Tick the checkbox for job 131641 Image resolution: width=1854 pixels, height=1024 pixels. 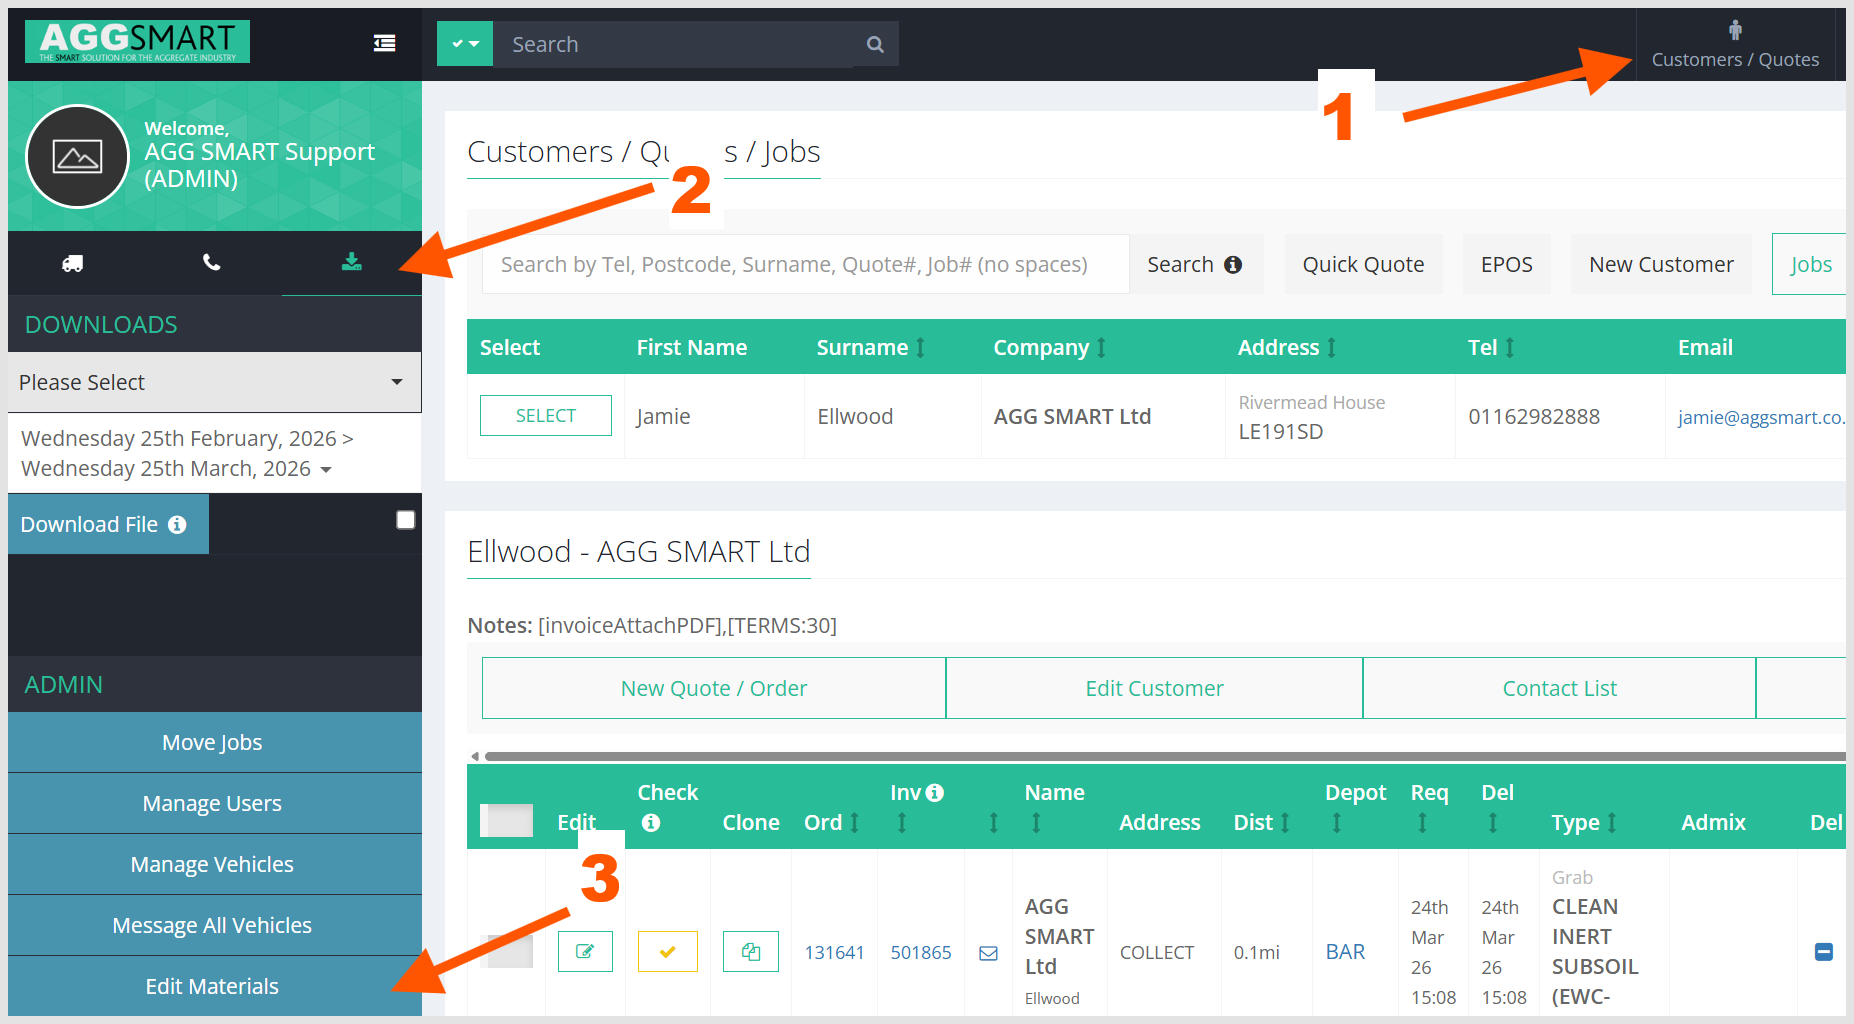pos(507,951)
